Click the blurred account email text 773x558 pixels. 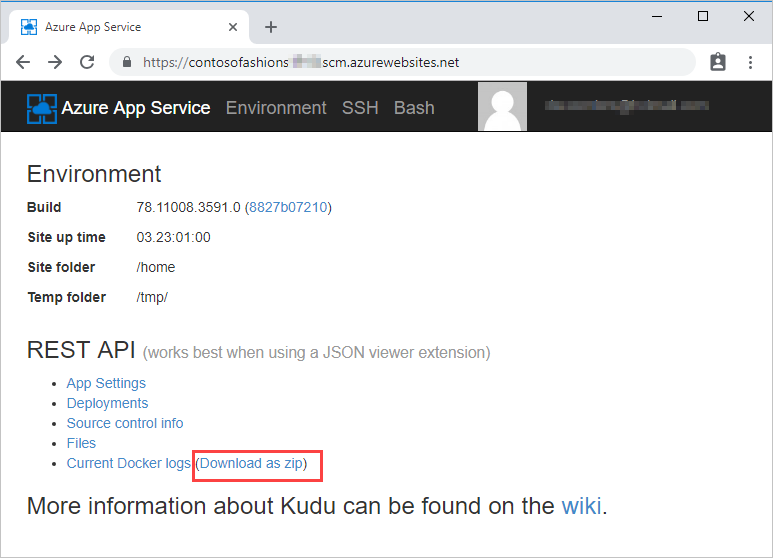coord(627,105)
